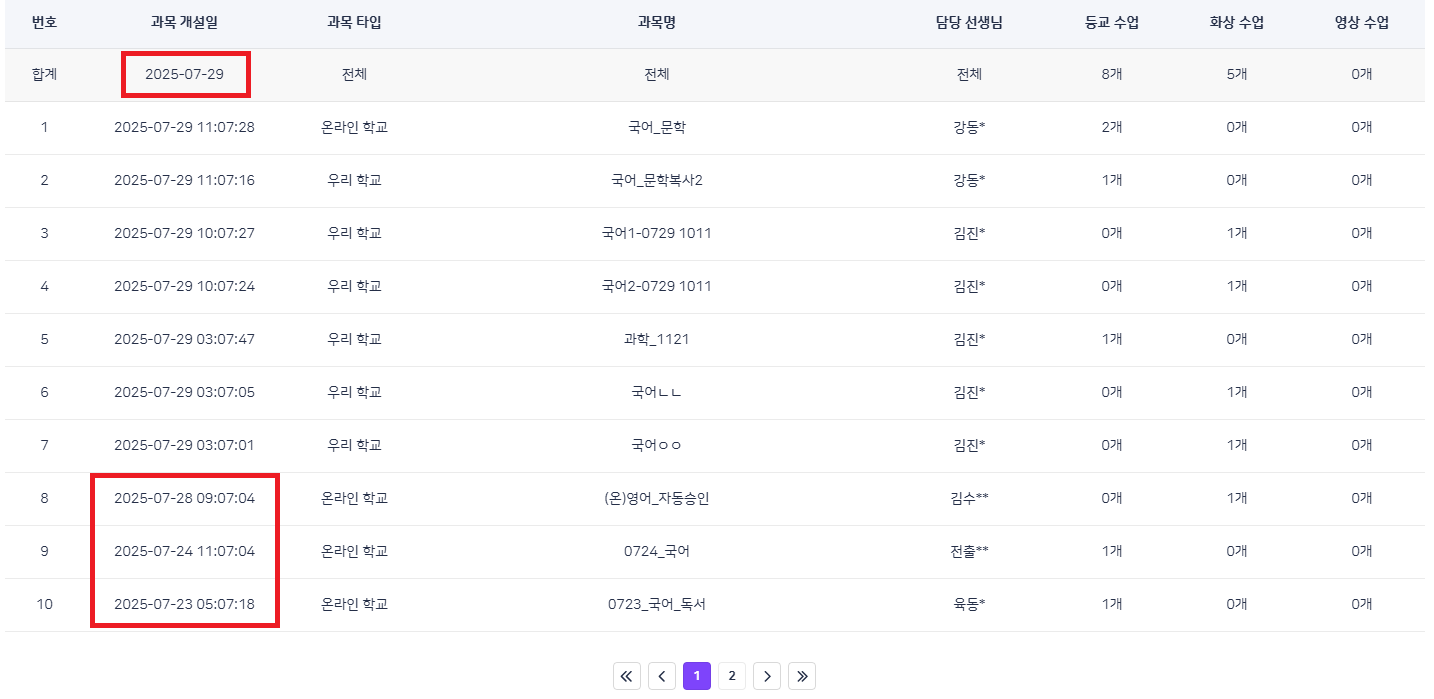This screenshot has height=699, width=1434.
Task: Click the summary date 2025-07-29 cell
Action: [184, 75]
